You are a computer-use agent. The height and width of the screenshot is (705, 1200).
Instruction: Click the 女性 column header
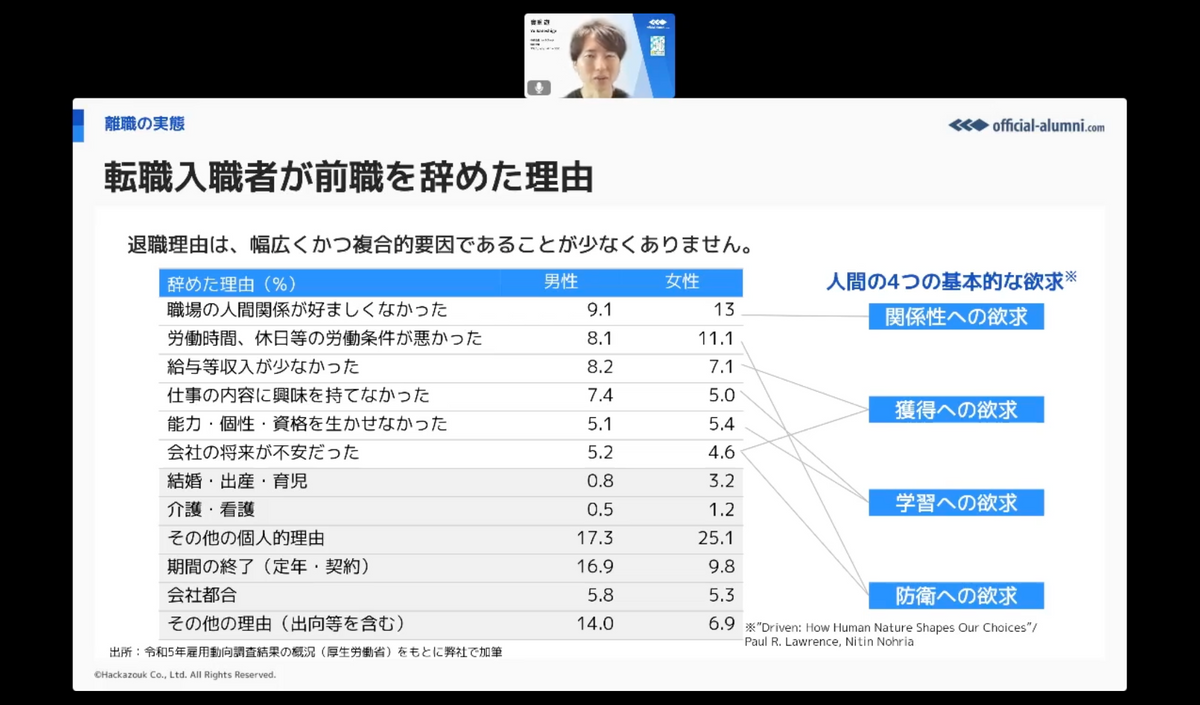(x=683, y=283)
